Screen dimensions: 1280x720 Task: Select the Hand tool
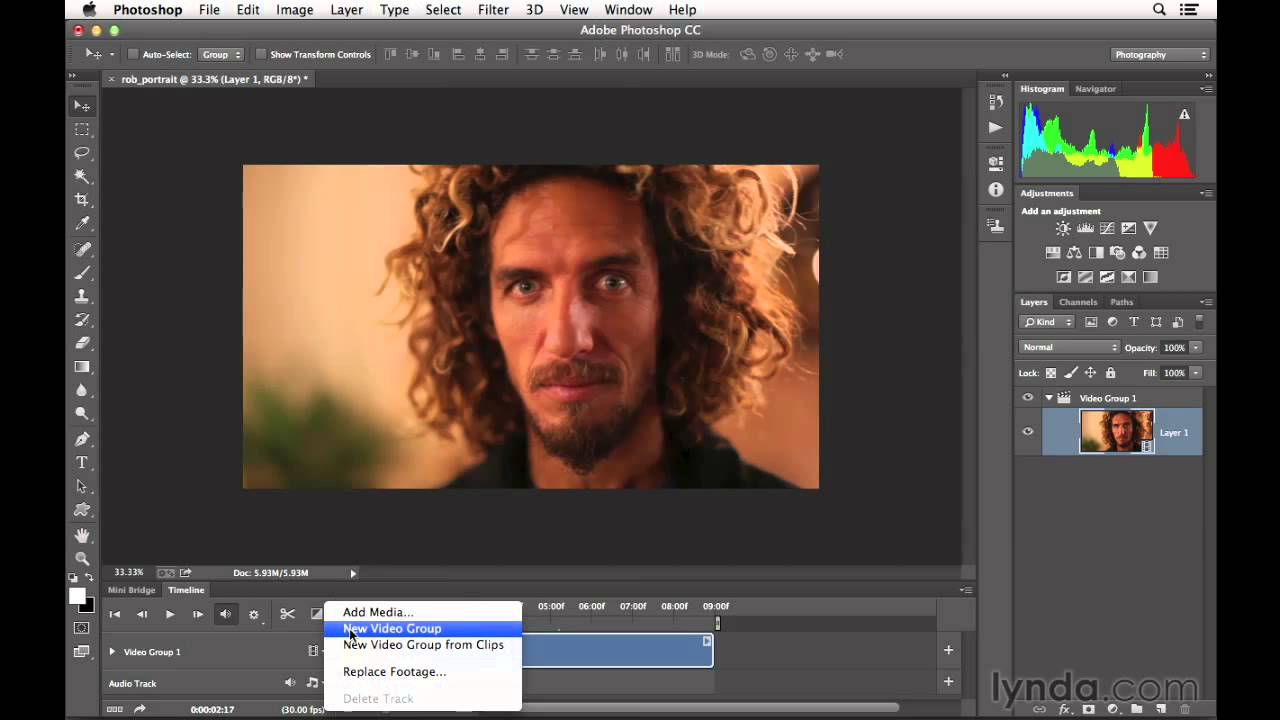coord(82,535)
